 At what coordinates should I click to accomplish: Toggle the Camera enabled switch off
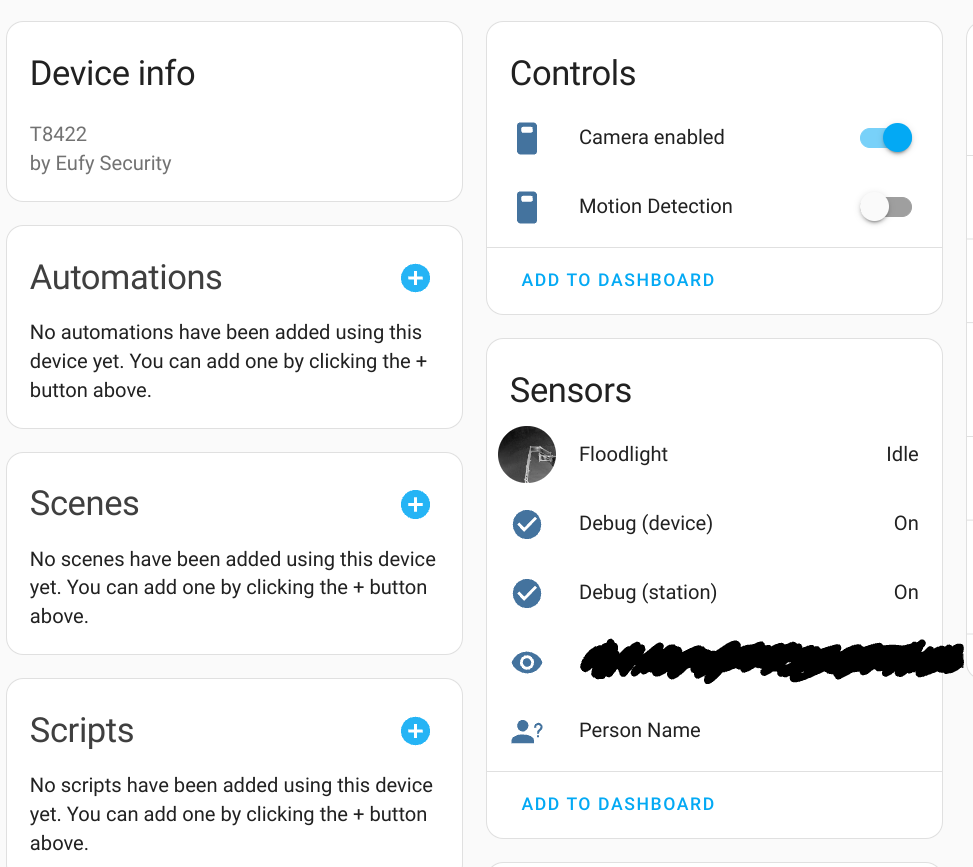pyautogui.click(x=886, y=138)
